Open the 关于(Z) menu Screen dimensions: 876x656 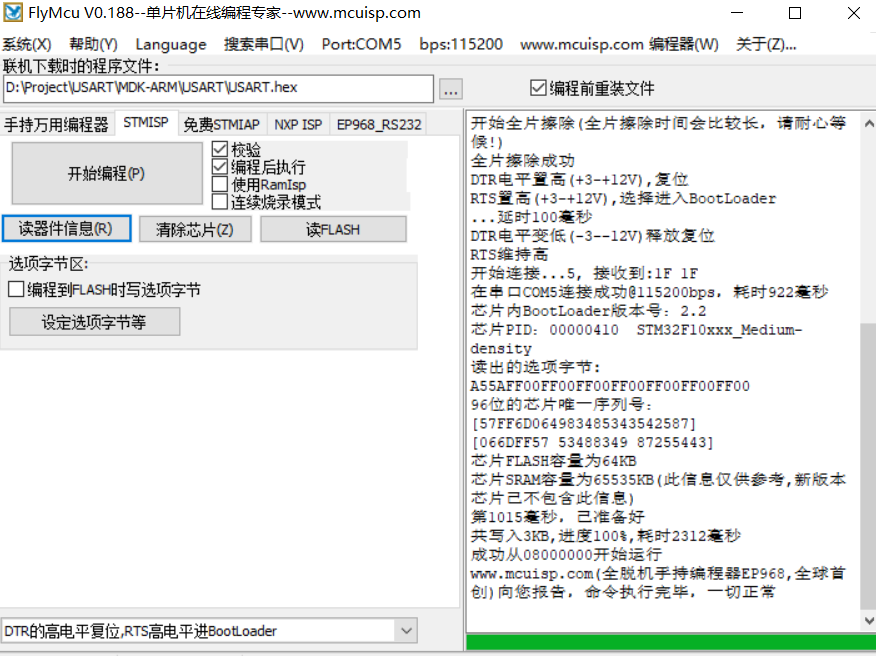click(766, 44)
